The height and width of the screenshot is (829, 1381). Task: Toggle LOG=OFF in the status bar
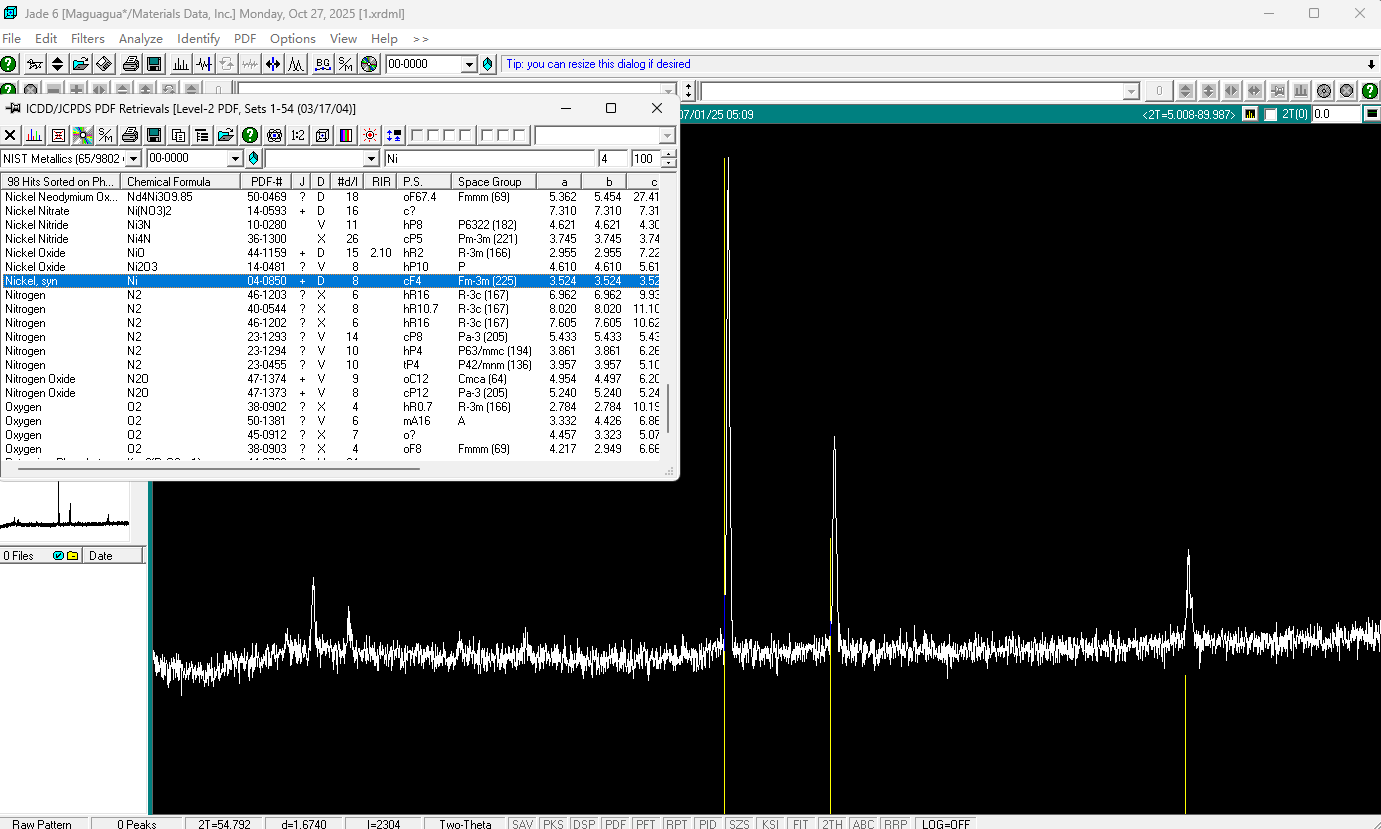(x=946, y=824)
